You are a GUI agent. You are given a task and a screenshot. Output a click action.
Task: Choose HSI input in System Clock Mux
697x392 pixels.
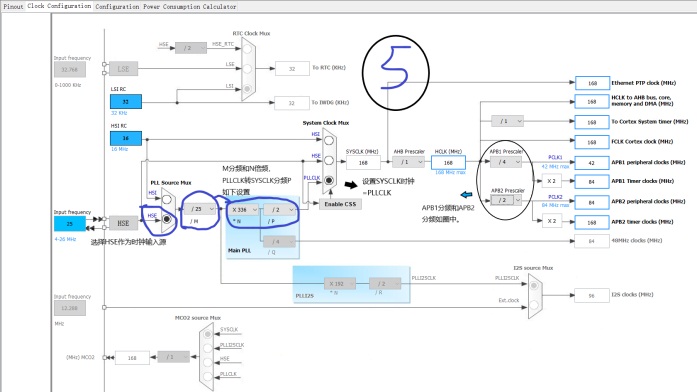click(x=328, y=141)
